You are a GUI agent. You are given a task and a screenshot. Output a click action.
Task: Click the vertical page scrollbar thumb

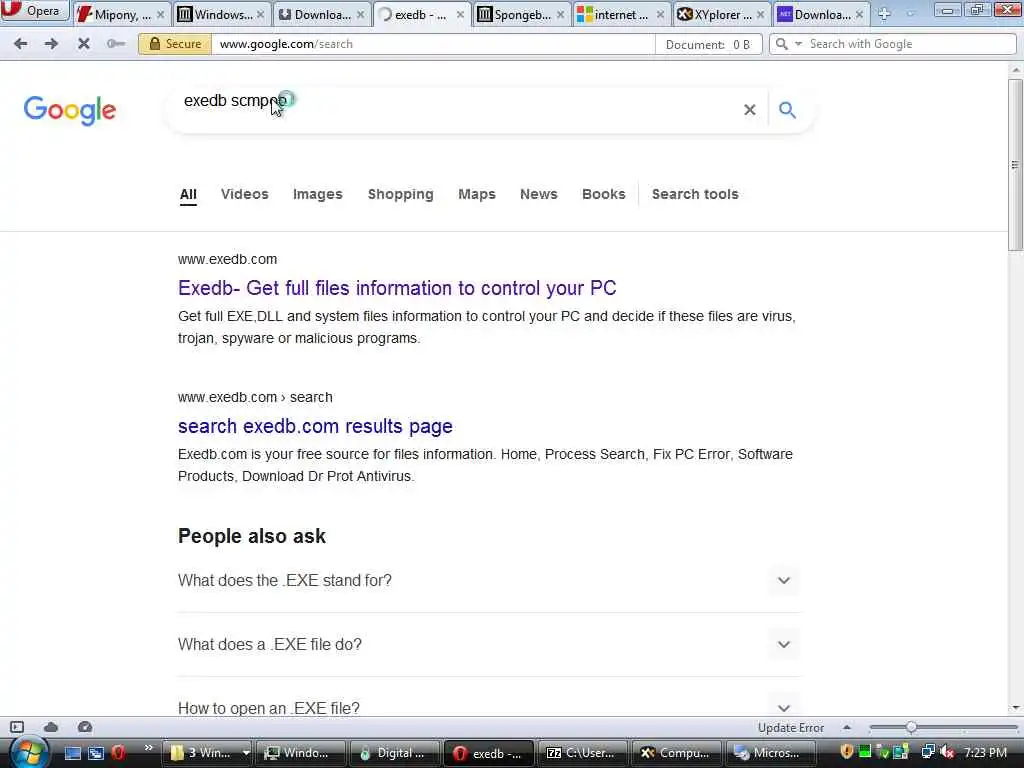click(1016, 164)
